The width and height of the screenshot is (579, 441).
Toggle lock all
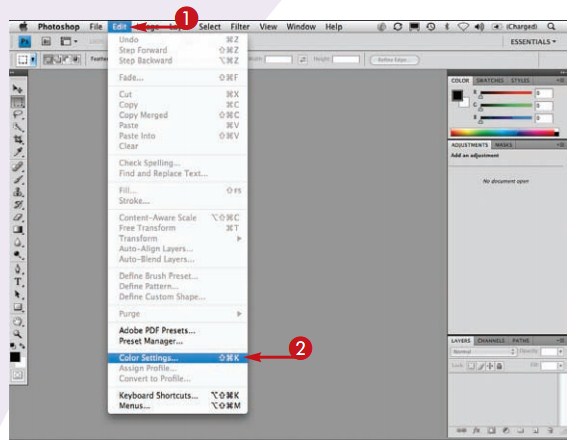pos(499,366)
